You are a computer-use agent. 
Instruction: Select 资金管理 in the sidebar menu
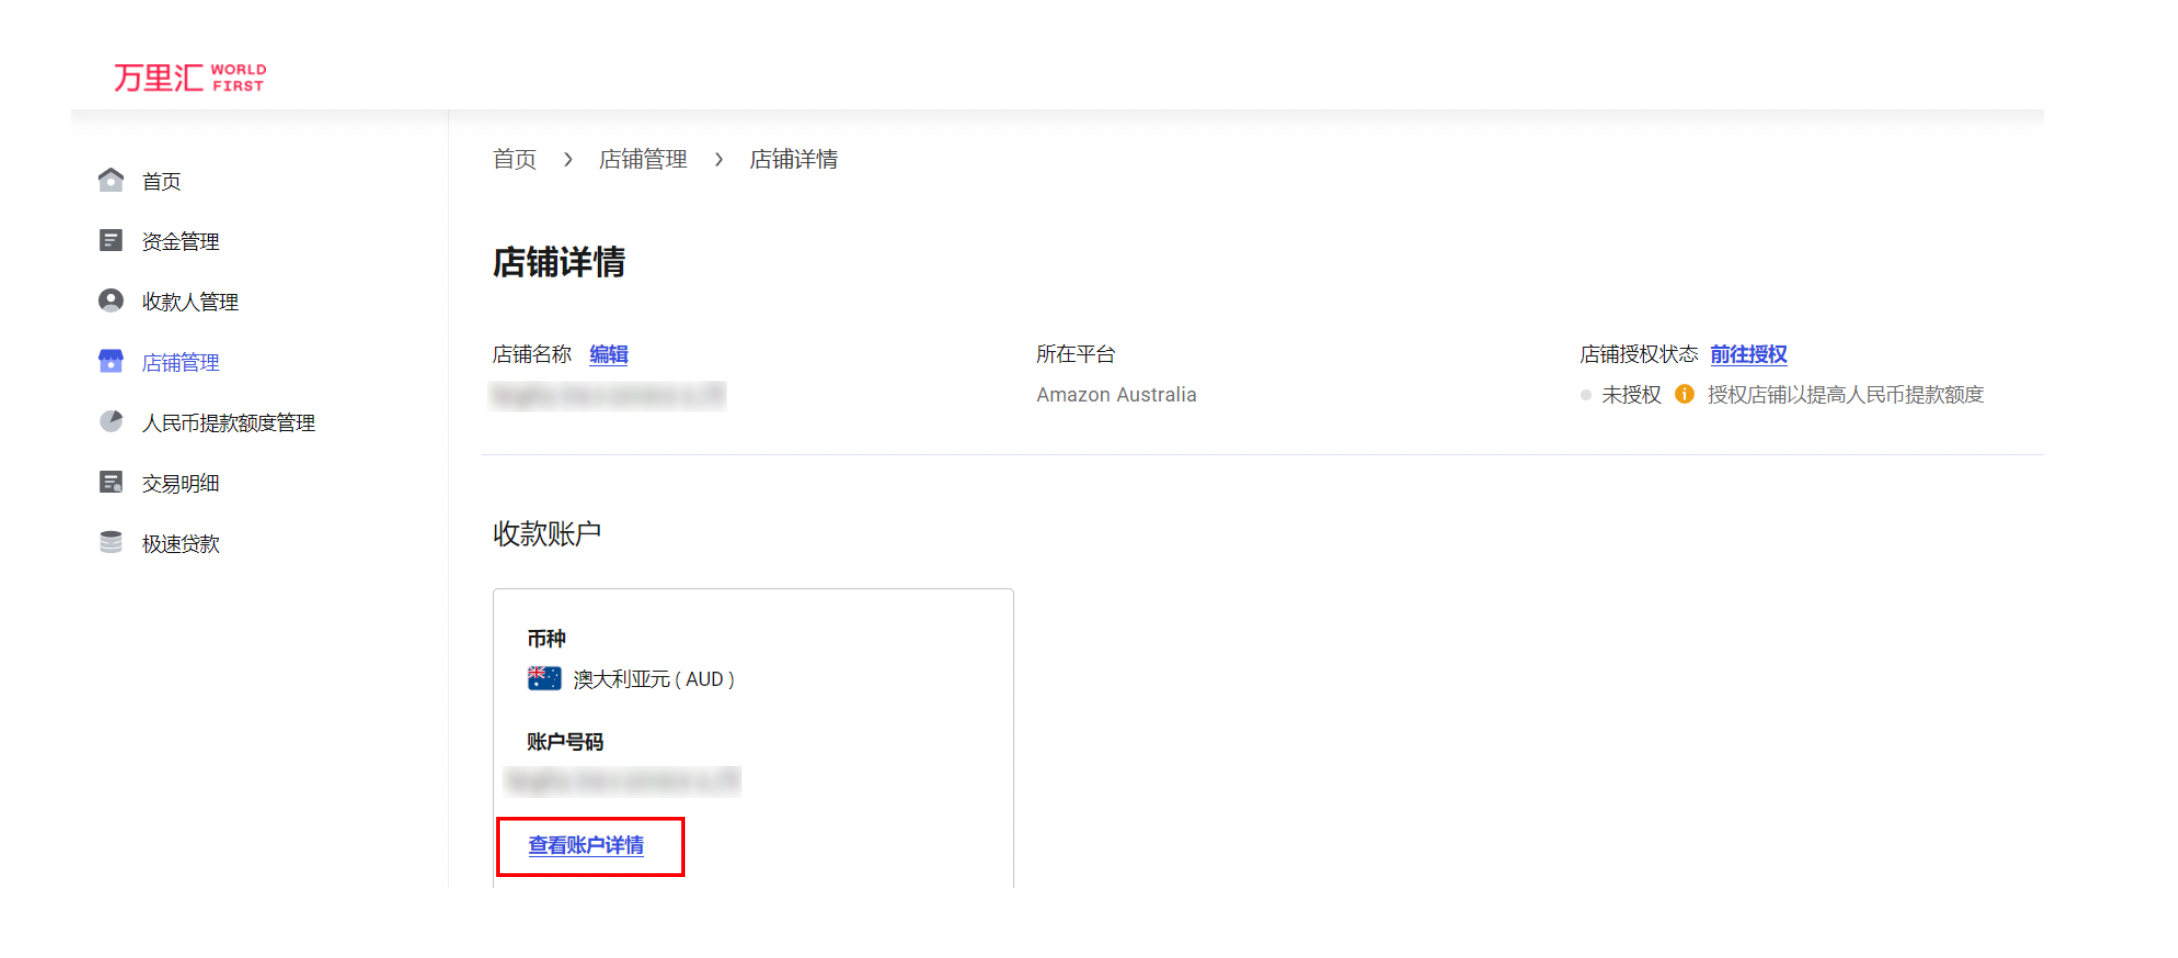[181, 240]
